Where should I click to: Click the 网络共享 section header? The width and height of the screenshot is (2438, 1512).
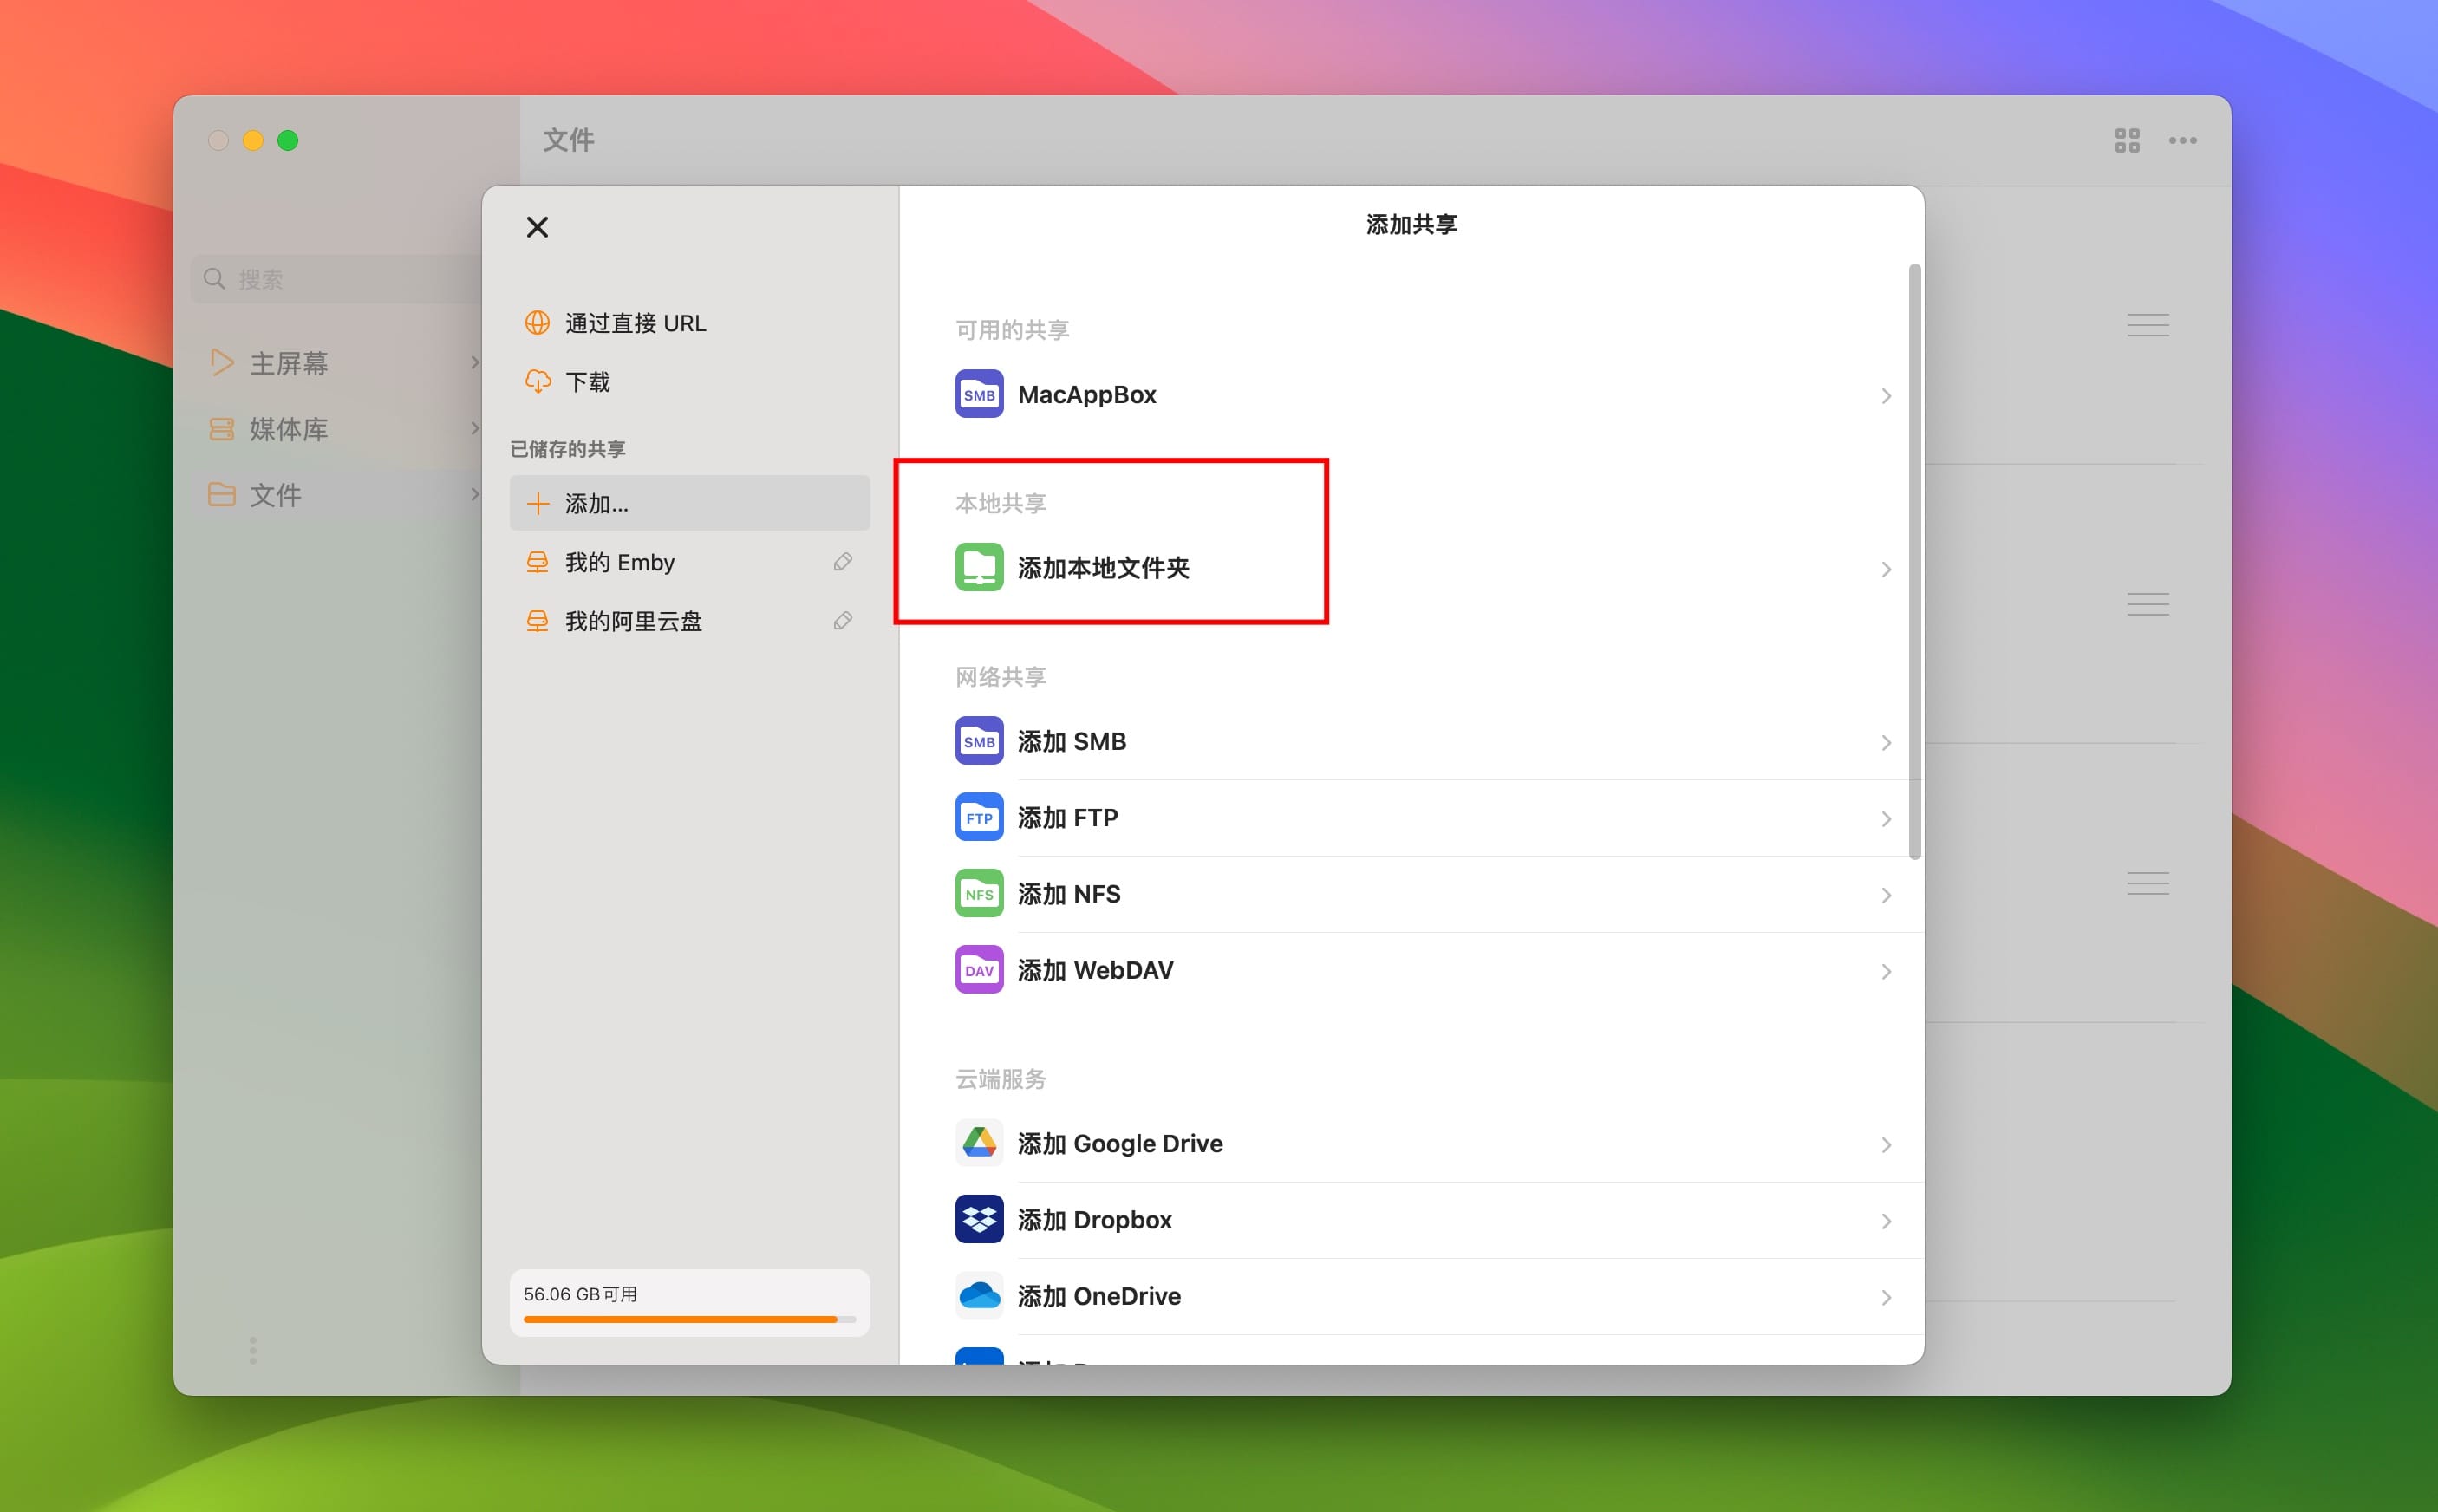(1000, 677)
